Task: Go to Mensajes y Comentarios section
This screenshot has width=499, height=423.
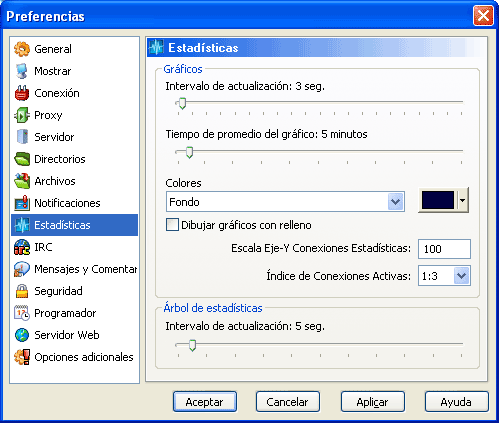Action: [x=75, y=269]
